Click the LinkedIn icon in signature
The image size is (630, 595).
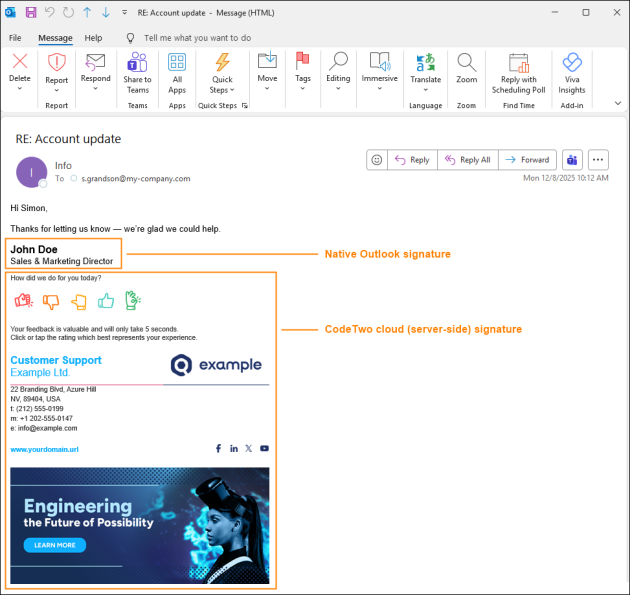pyautogui.click(x=234, y=448)
